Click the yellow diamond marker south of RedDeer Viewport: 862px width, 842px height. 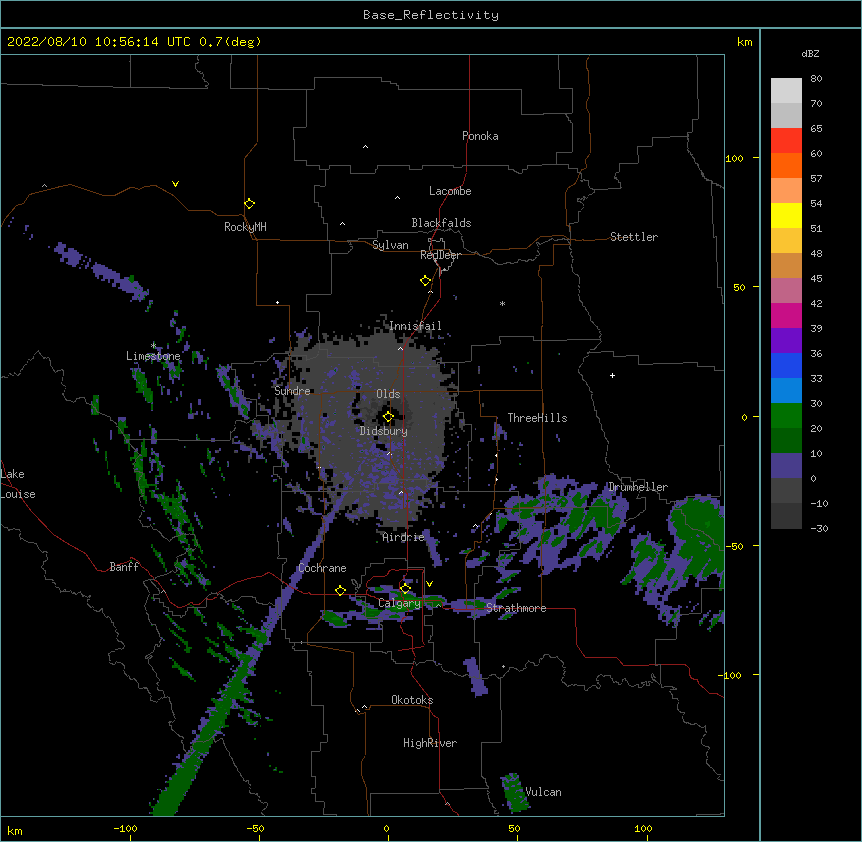pyautogui.click(x=425, y=281)
